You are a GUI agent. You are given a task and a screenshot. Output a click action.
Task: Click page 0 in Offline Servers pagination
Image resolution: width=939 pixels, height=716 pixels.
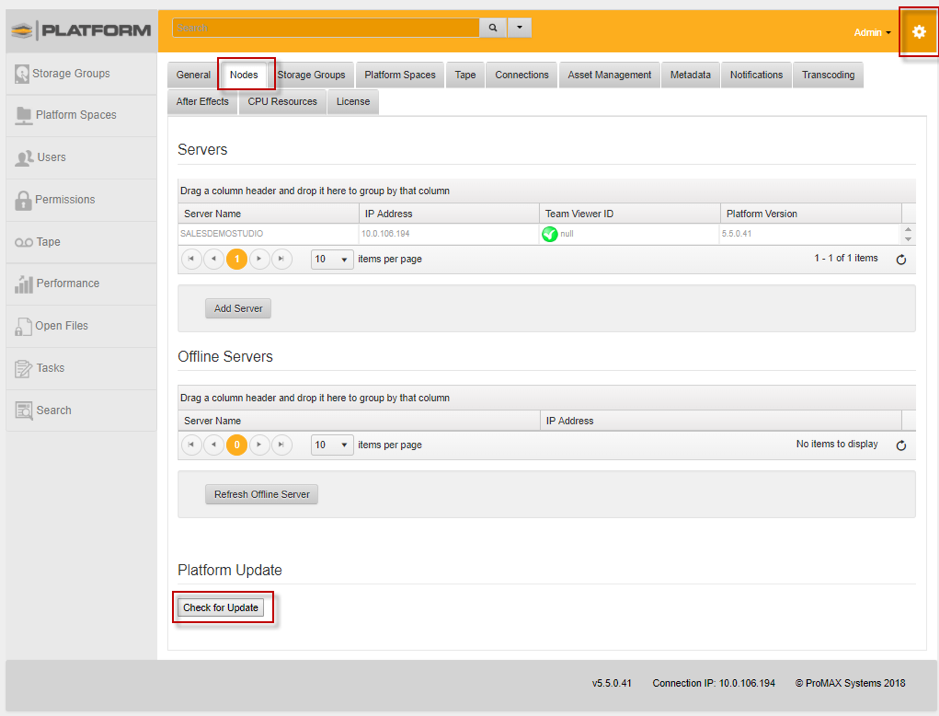click(x=237, y=445)
